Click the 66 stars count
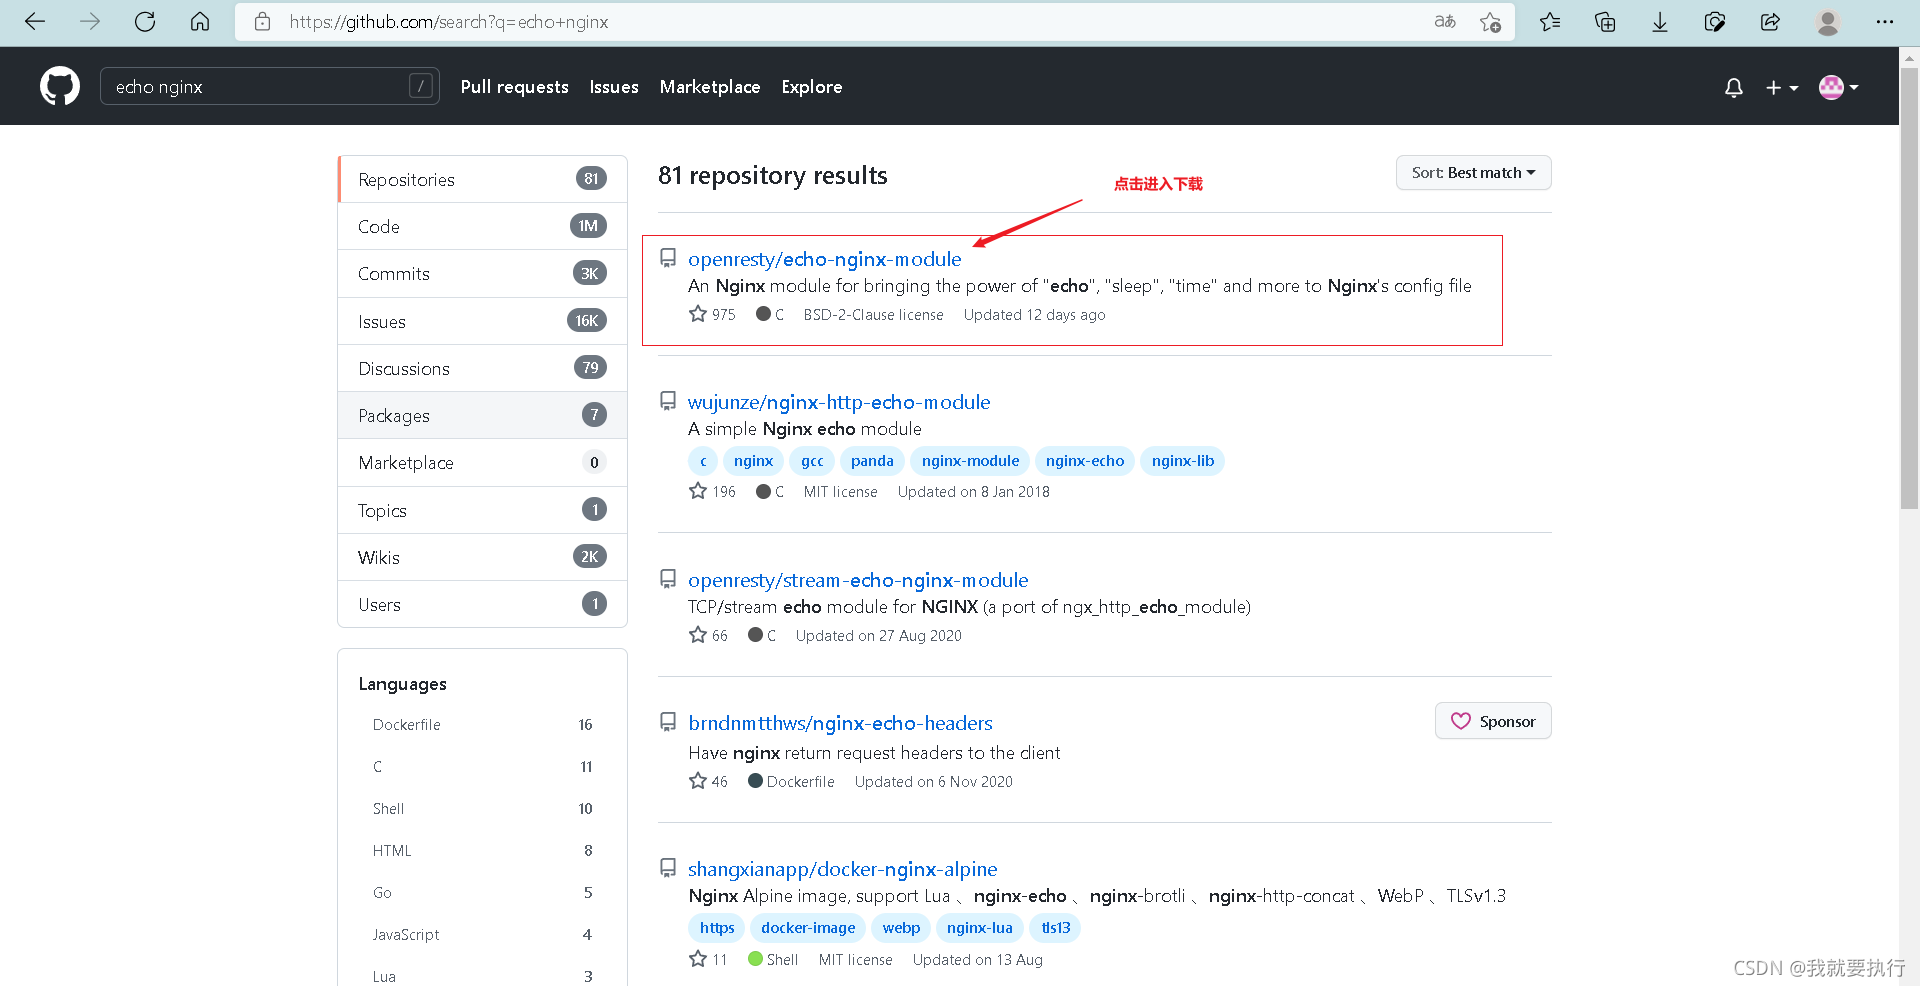This screenshot has height=986, width=1920. pyautogui.click(x=708, y=635)
